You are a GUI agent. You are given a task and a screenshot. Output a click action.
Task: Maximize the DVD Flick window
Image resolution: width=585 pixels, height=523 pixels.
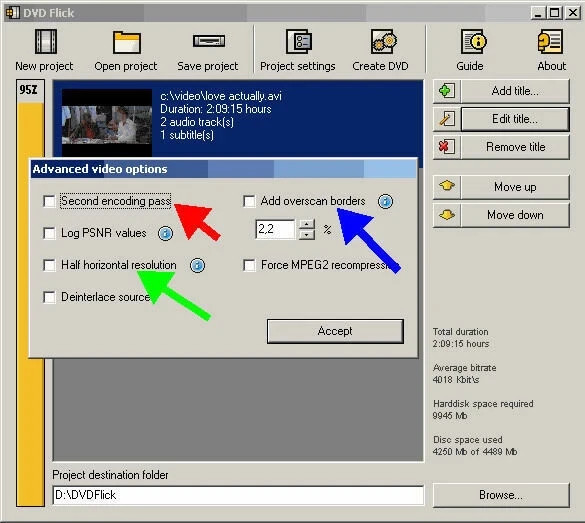coord(555,13)
